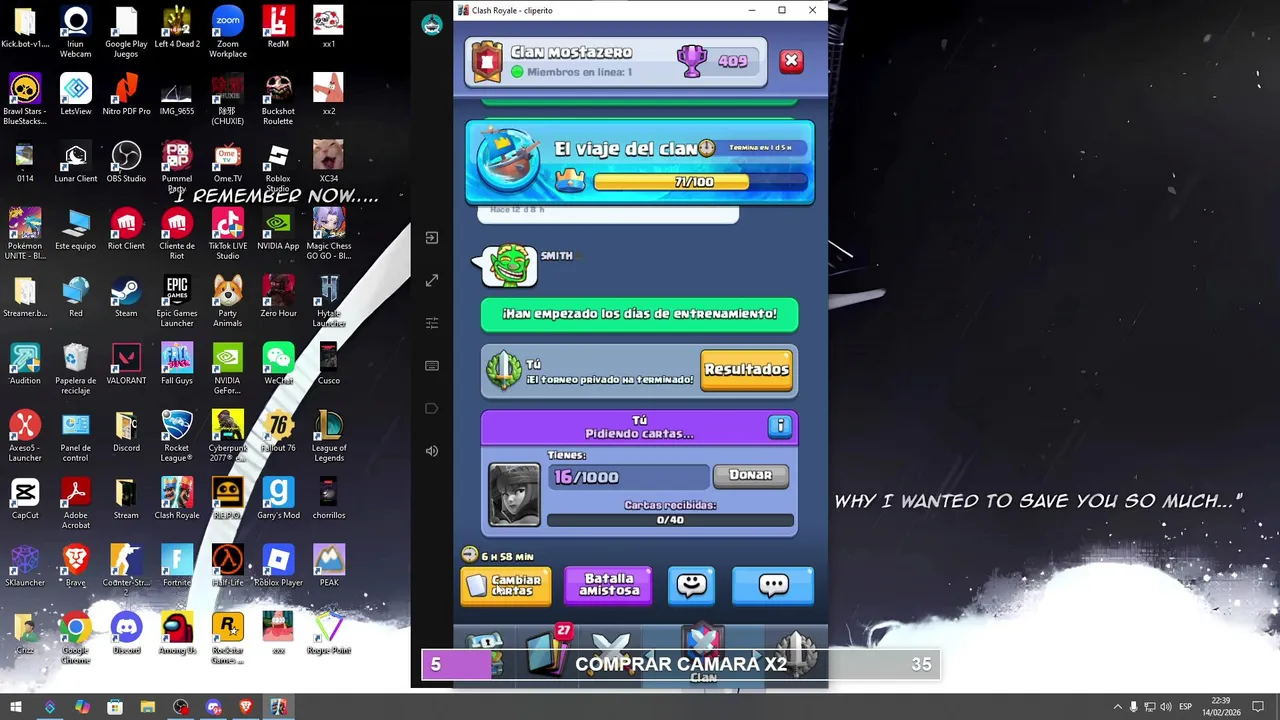Open Garry's Mod desktop shortcut
The height and width of the screenshot is (720, 1280).
(278, 497)
